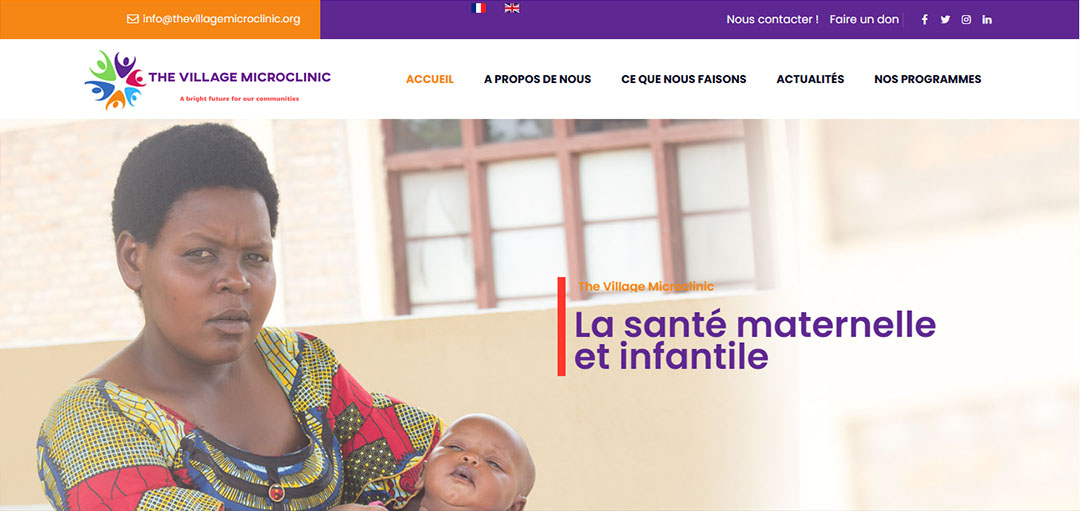The height and width of the screenshot is (511, 1080).
Task: Click orange The Village Microclinic slider subtitle
Action: coord(646,286)
